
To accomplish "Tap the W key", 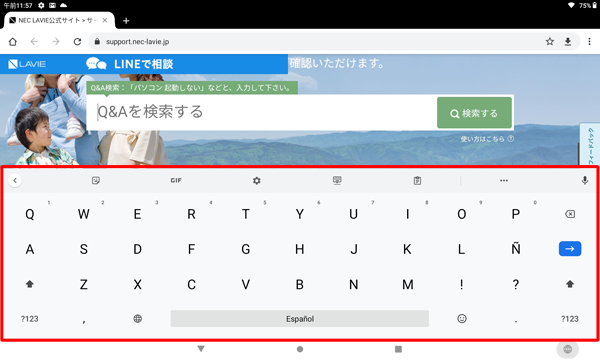I will coord(83,214).
